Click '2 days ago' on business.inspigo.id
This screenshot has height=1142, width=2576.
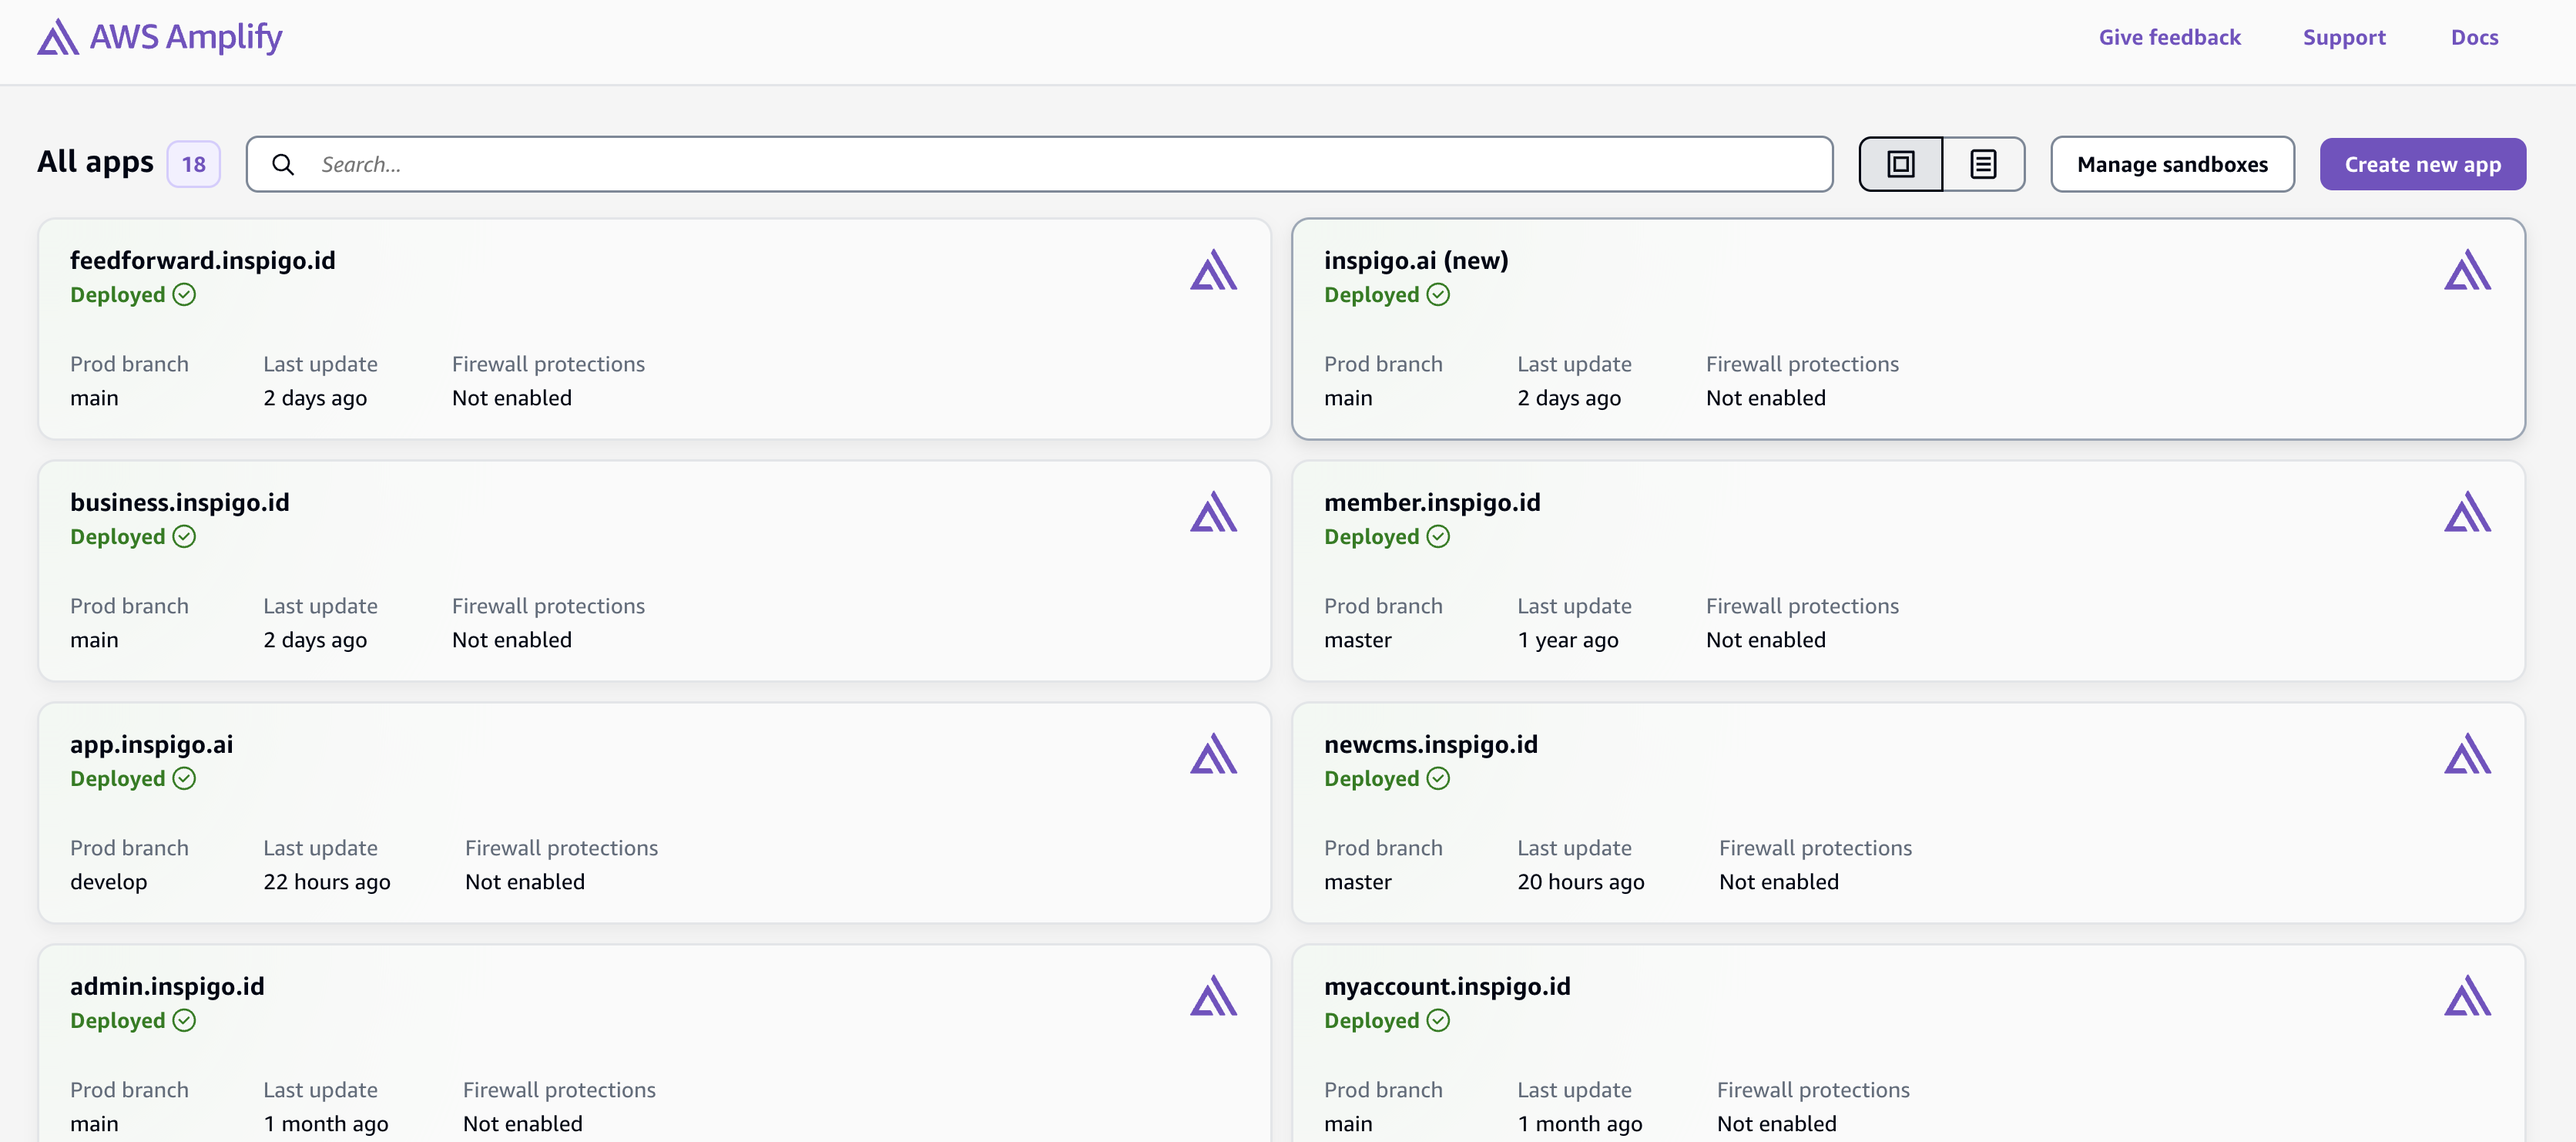(x=315, y=640)
